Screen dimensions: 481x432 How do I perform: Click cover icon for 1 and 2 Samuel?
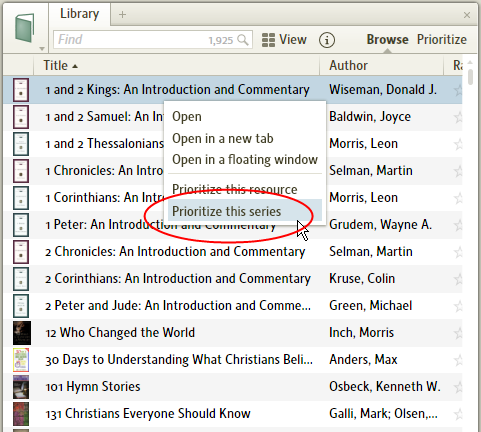pyautogui.click(x=21, y=117)
